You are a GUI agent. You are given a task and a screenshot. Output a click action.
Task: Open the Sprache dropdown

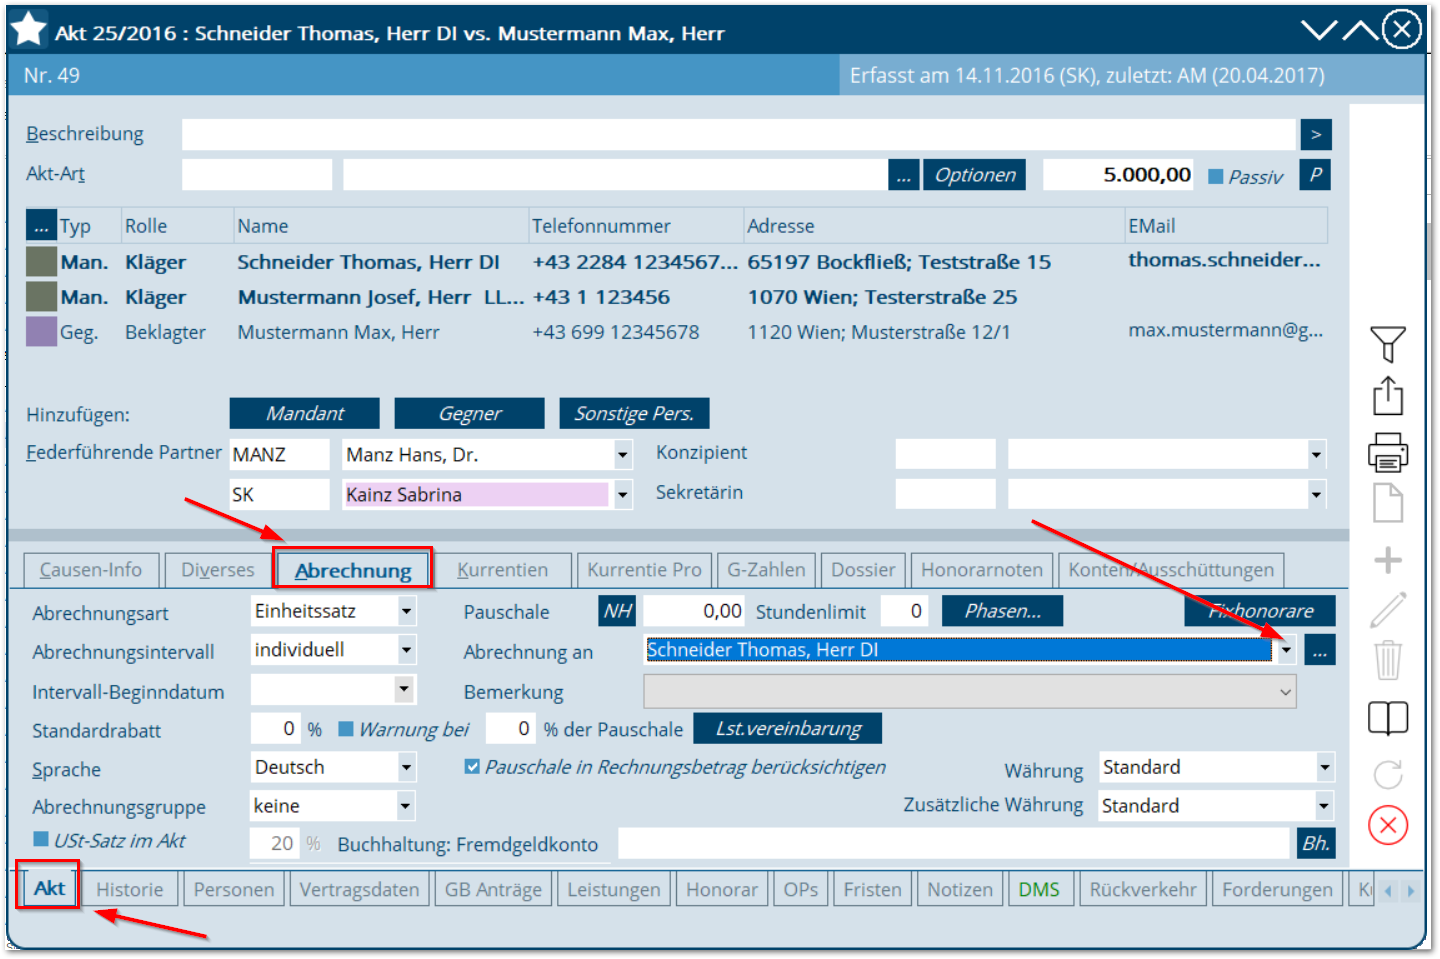coord(406,767)
